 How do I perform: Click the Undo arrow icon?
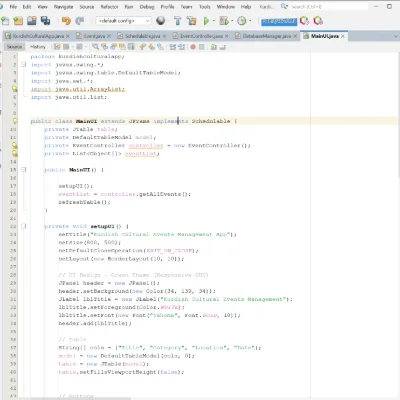click(x=66, y=21)
